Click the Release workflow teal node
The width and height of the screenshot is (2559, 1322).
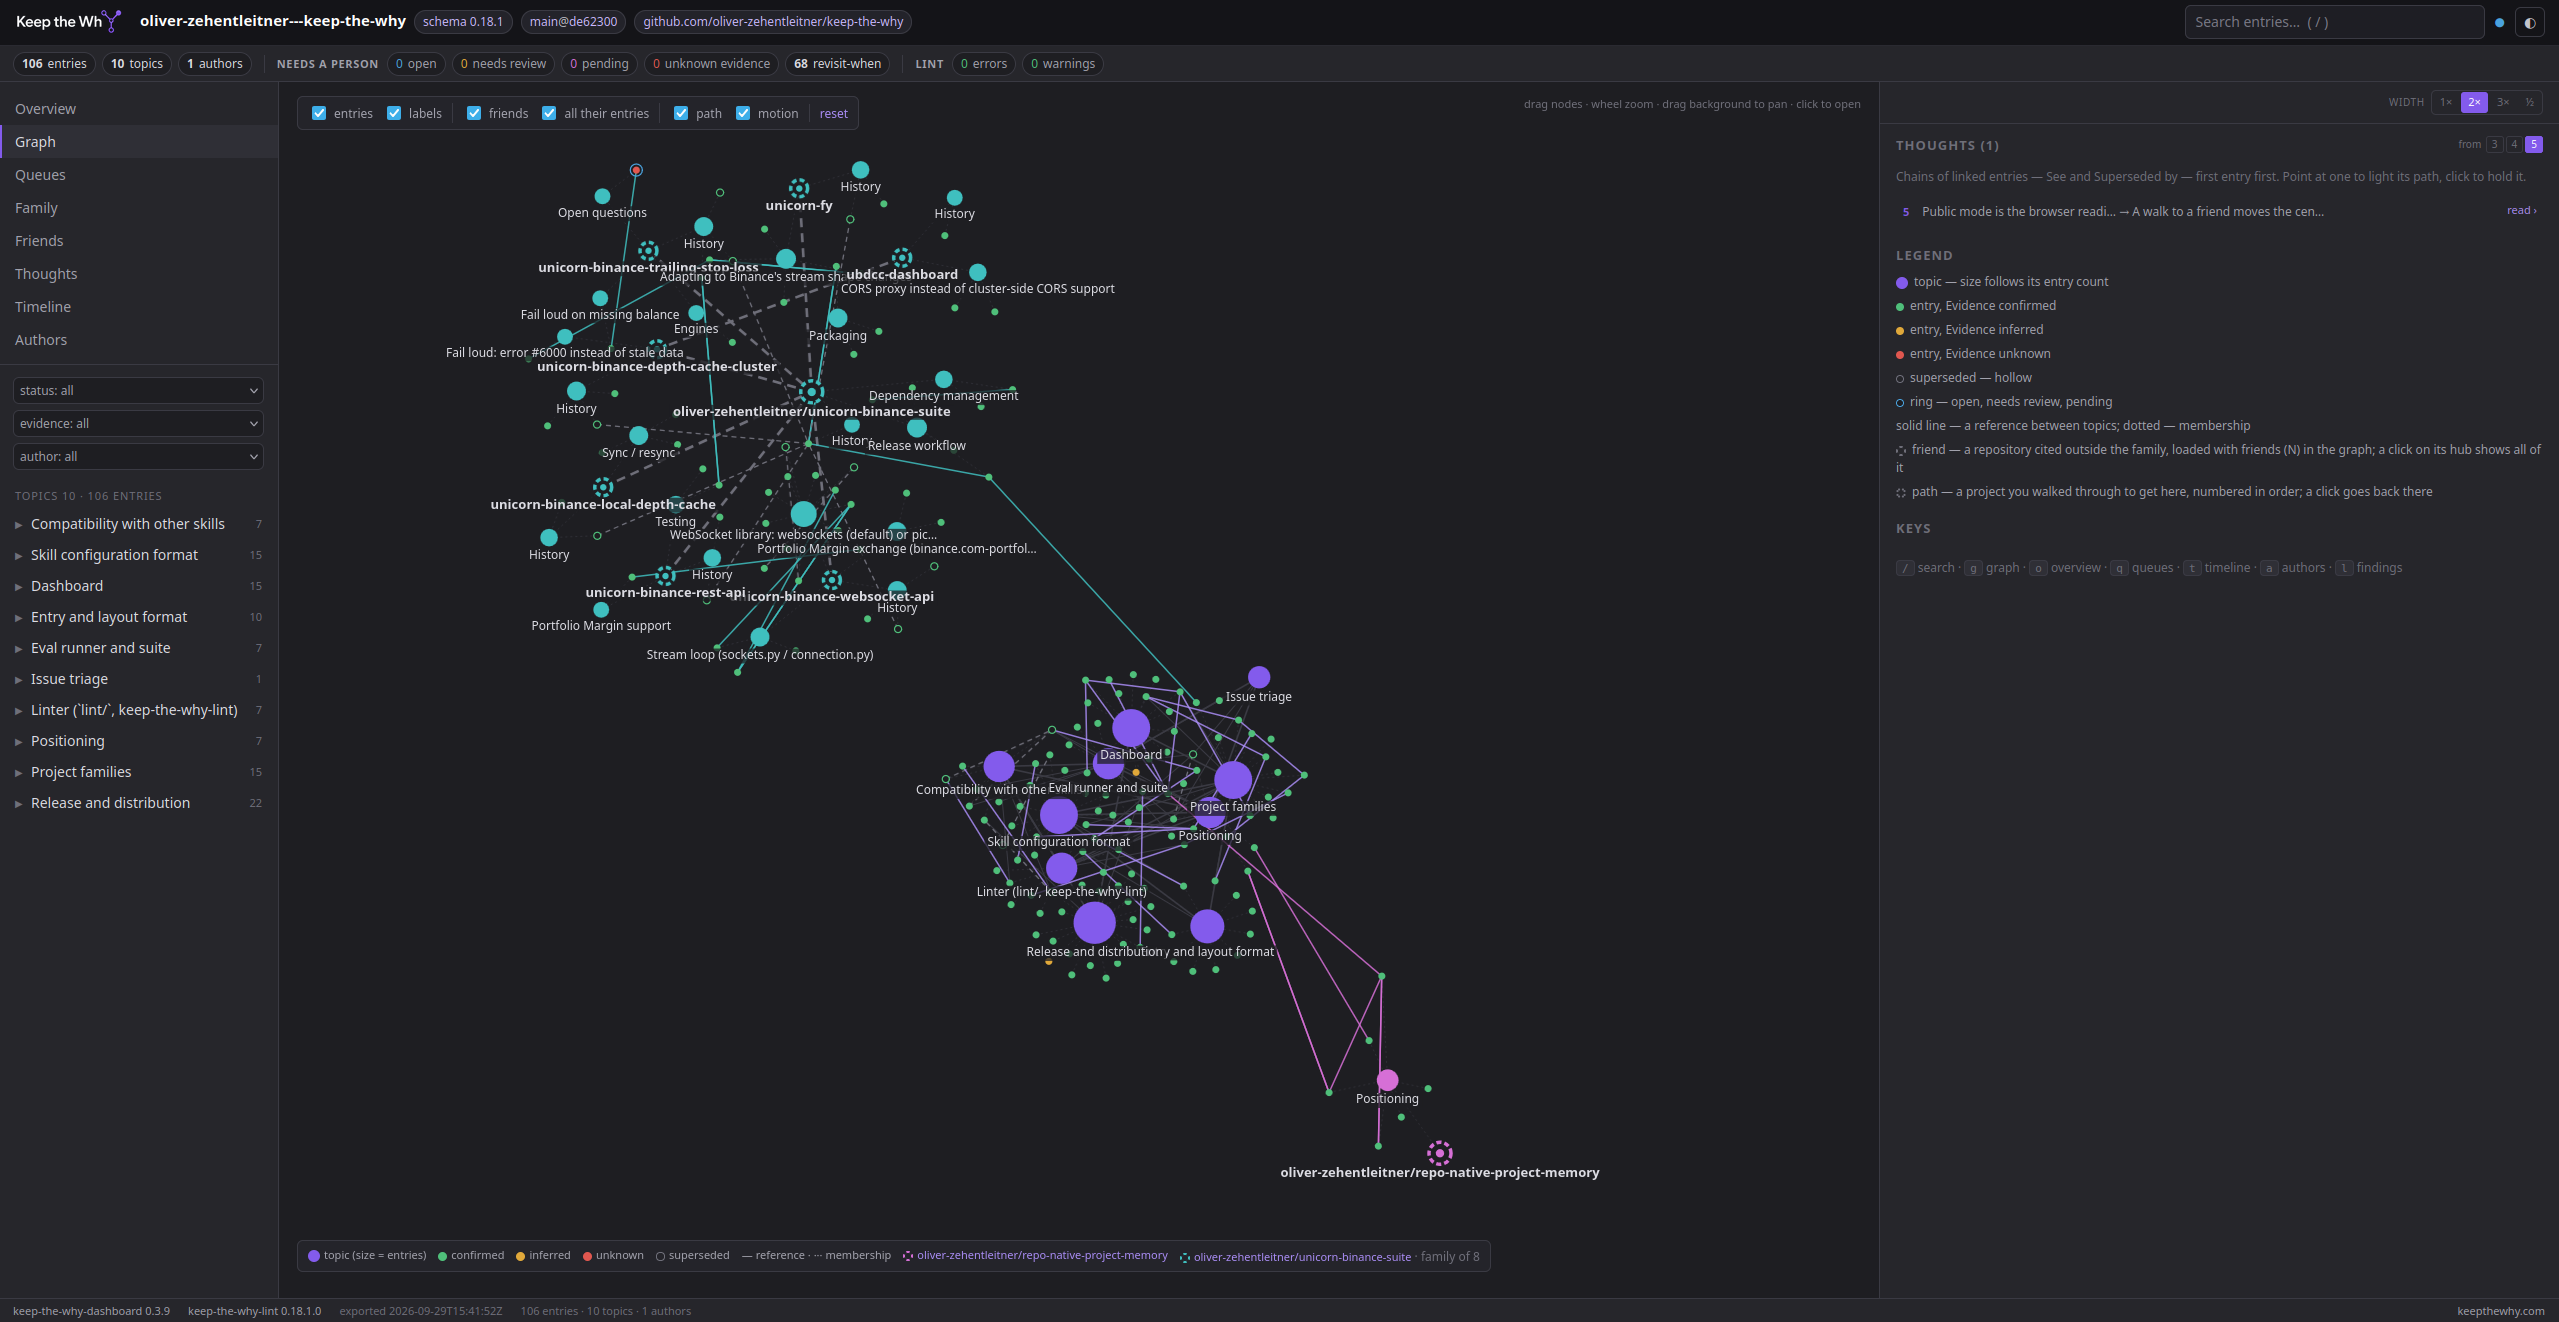tap(917, 428)
